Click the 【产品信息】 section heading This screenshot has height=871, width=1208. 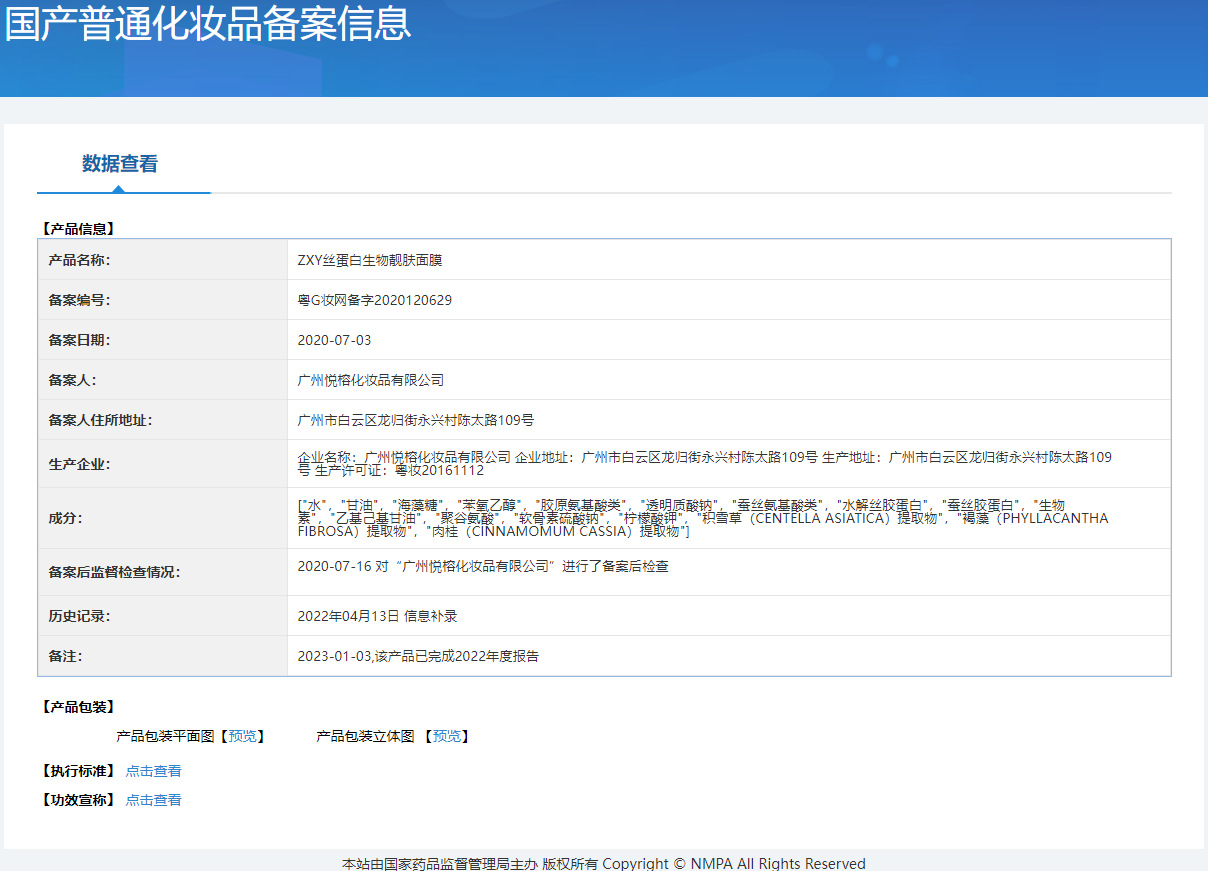tap(78, 229)
